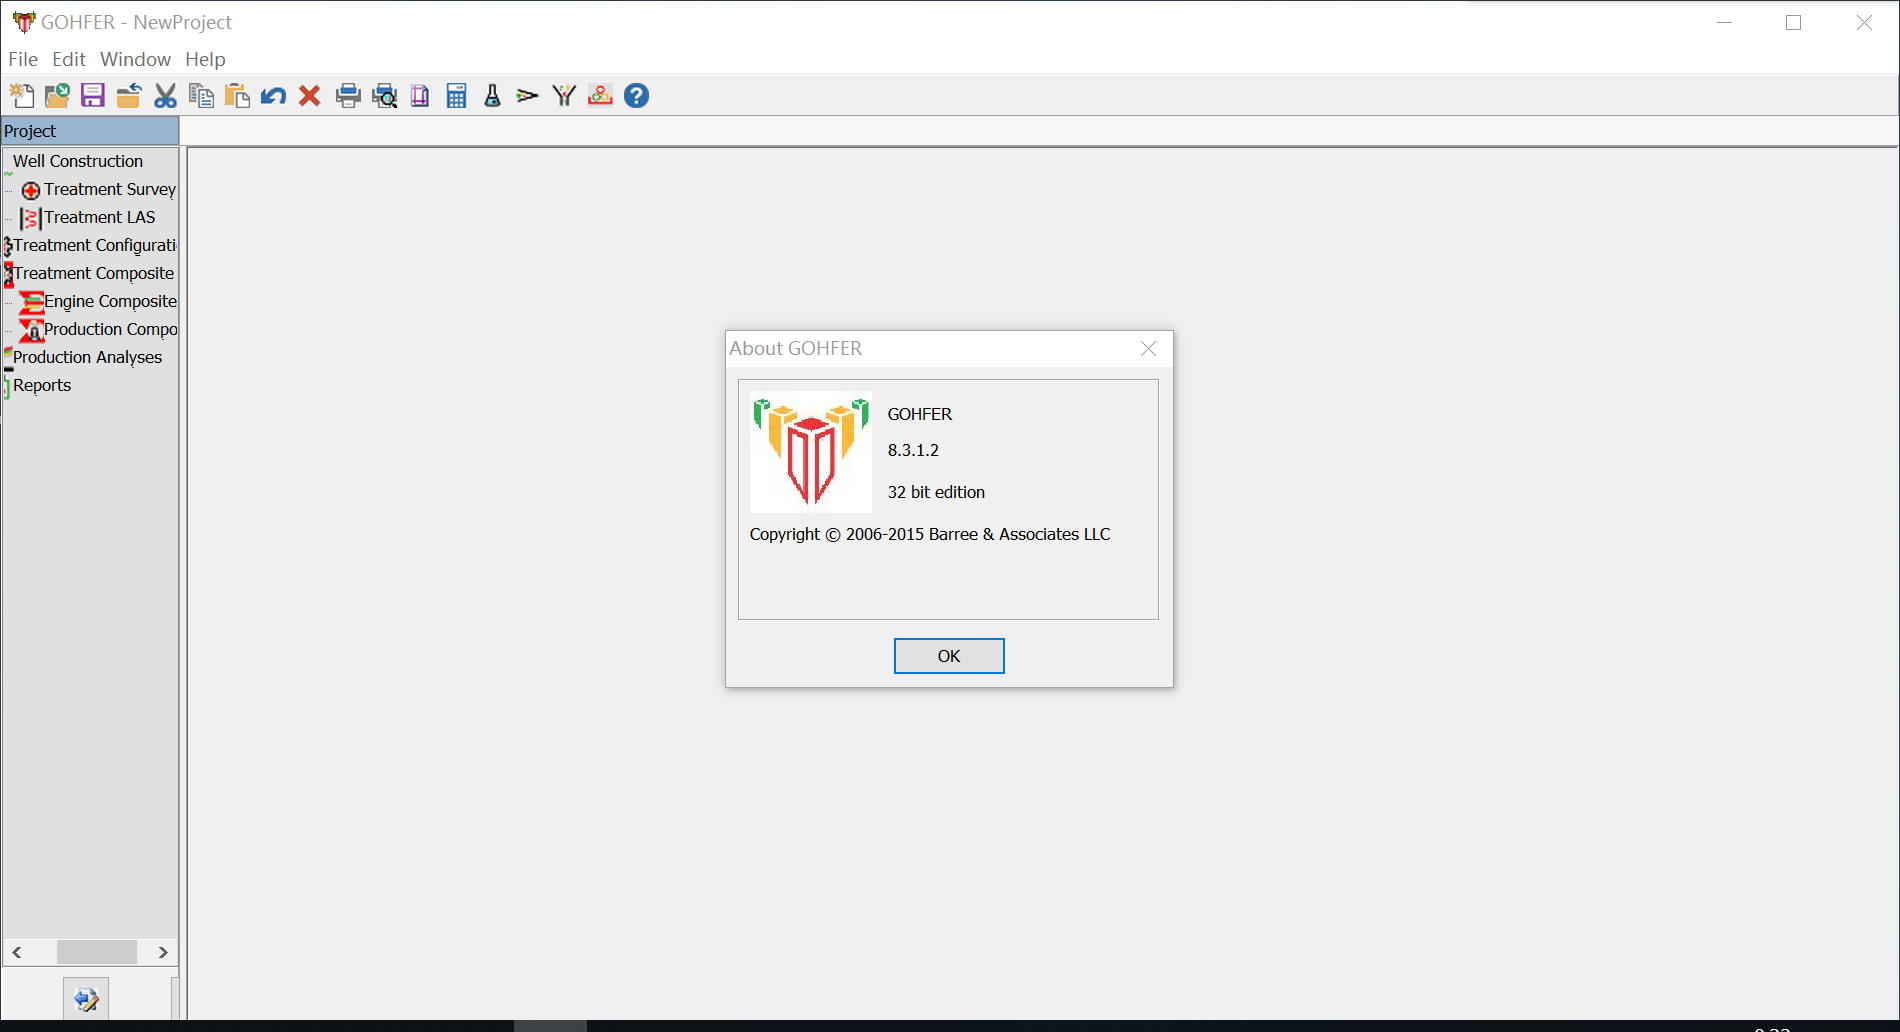Click OK in About GOHFER dialog
Image resolution: width=1900 pixels, height=1032 pixels.
coord(949,656)
